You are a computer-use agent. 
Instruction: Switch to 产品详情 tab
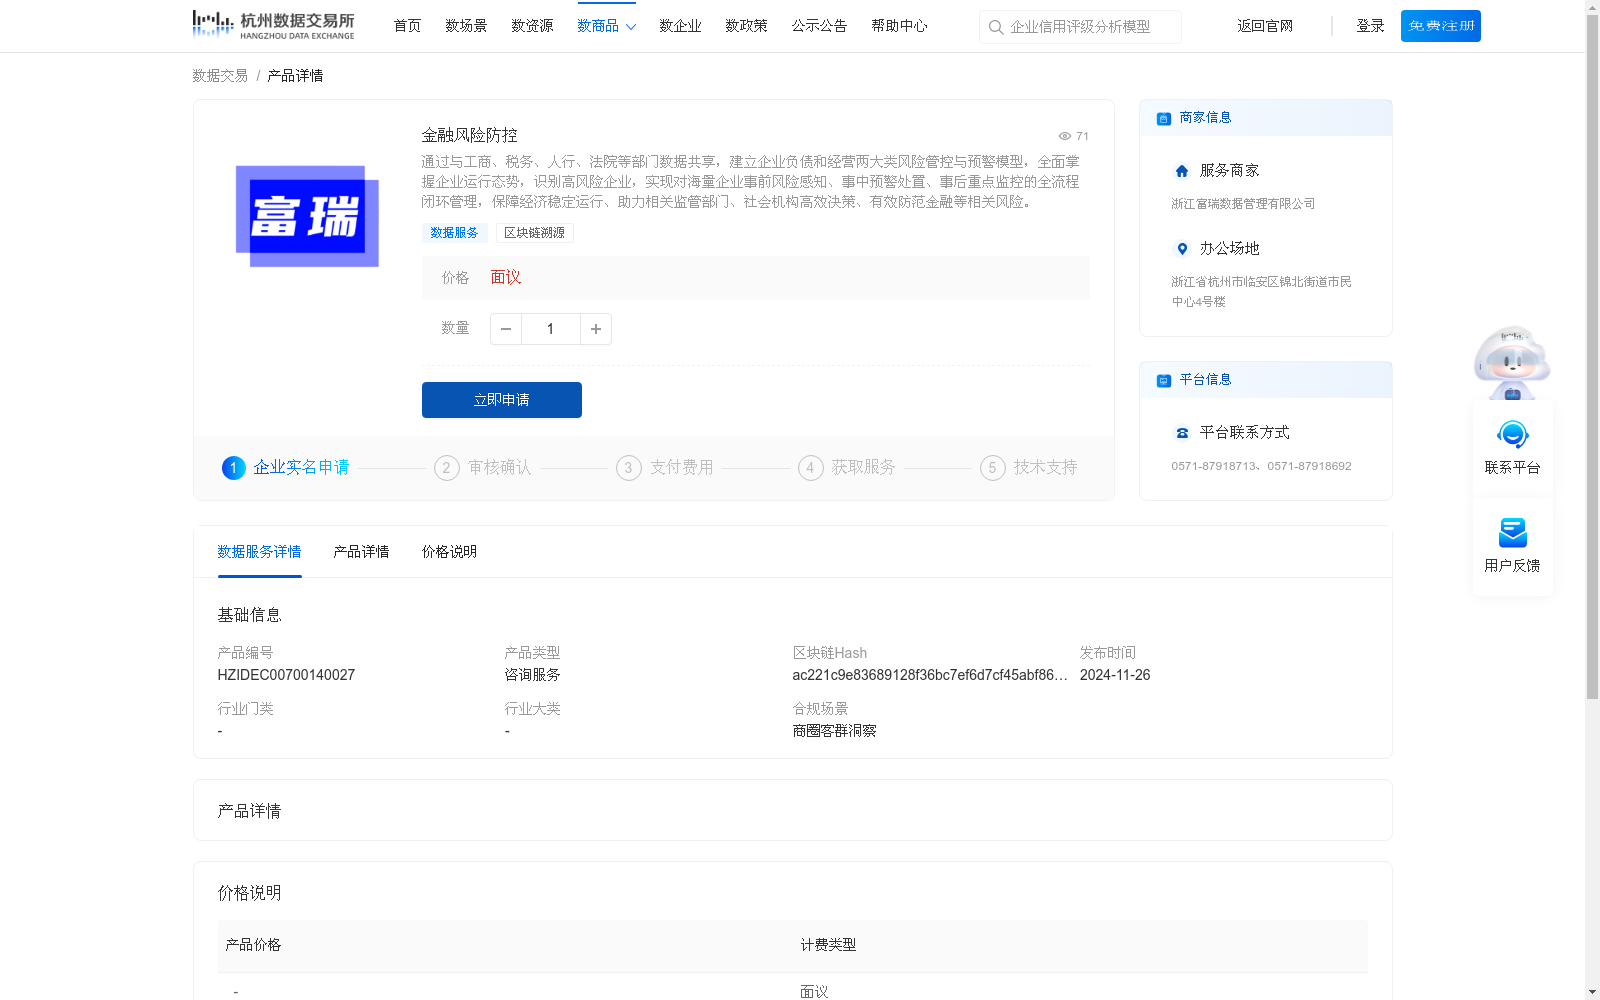click(x=361, y=552)
